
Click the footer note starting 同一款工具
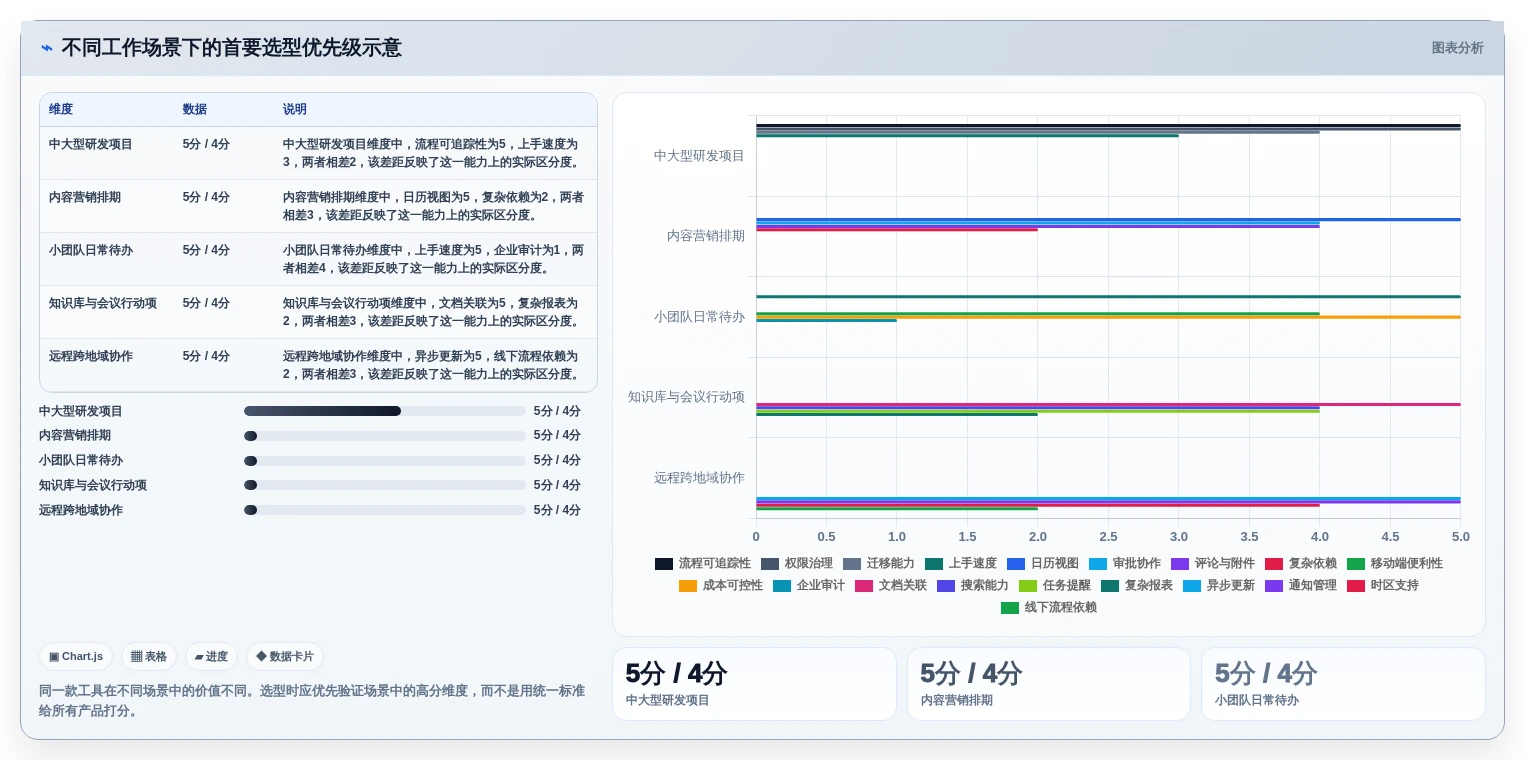tap(312, 701)
